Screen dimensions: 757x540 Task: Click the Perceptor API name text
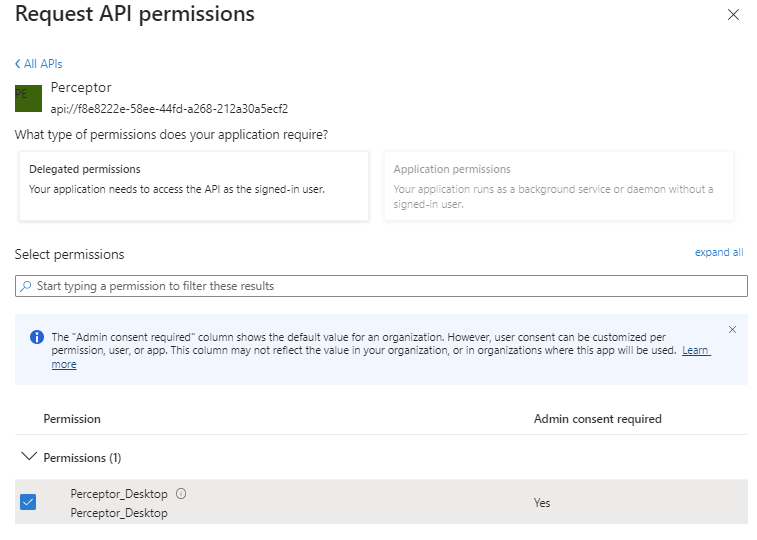pos(81,87)
